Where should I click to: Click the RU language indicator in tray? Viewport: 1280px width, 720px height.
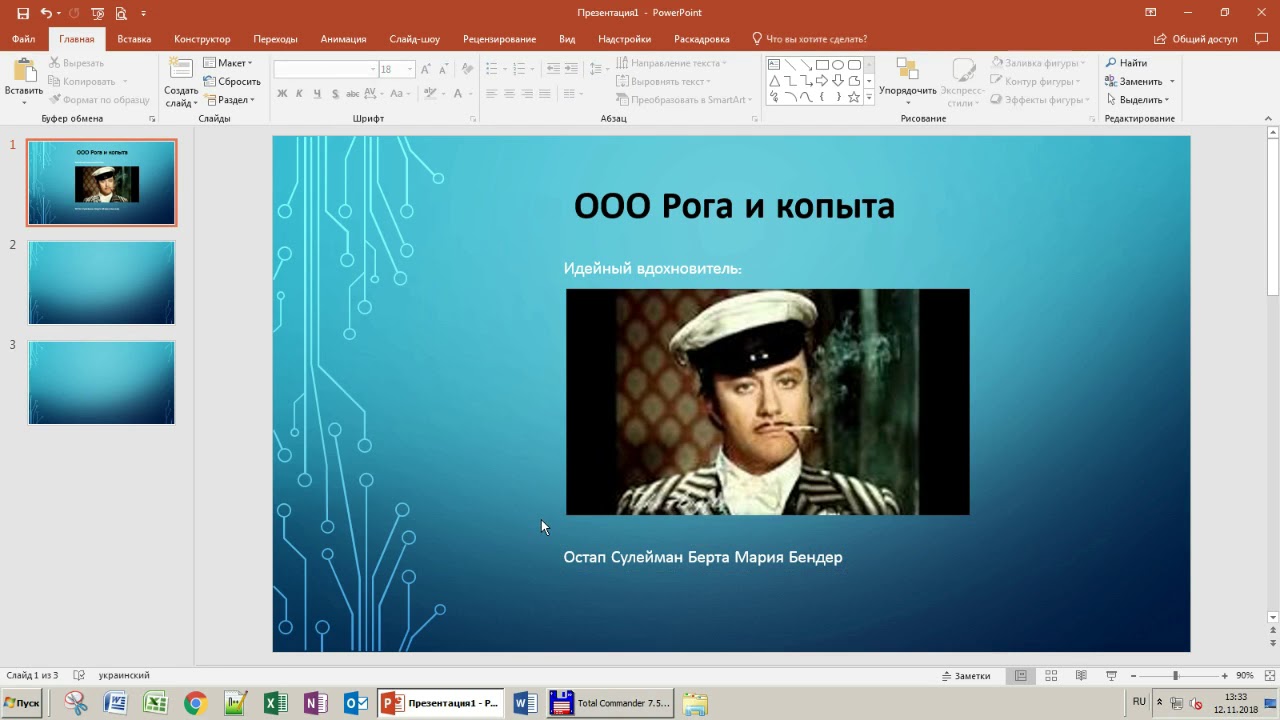1139,702
